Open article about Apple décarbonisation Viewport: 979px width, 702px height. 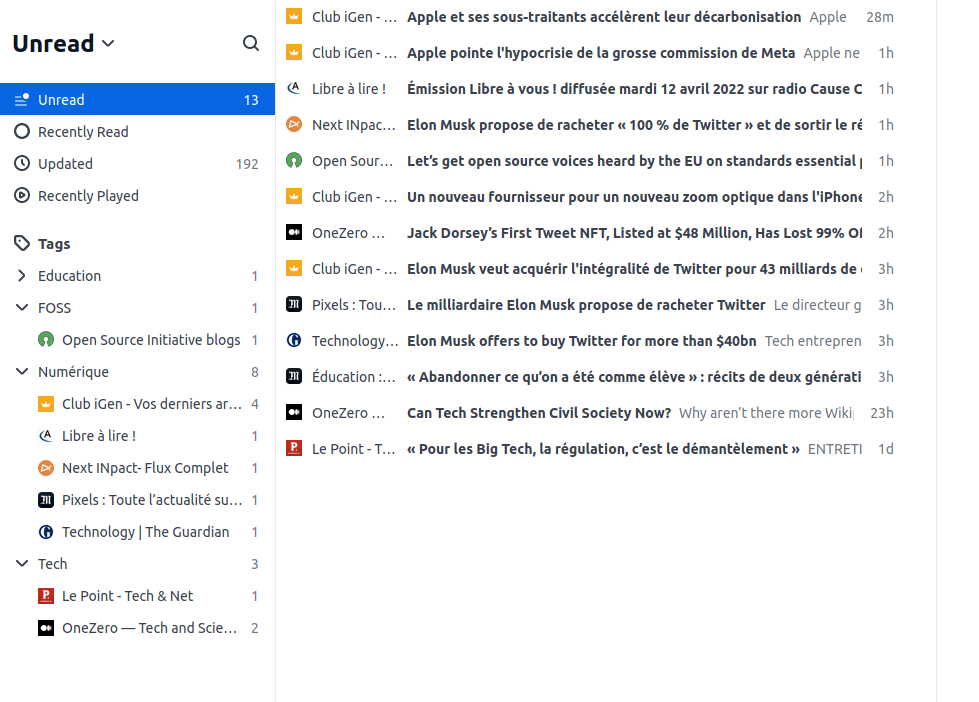tap(604, 17)
